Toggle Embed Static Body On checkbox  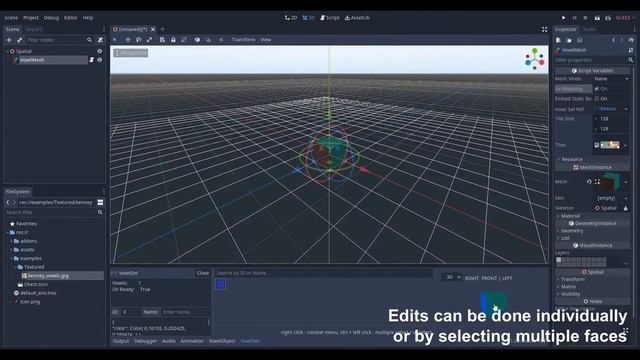pyautogui.click(x=597, y=99)
